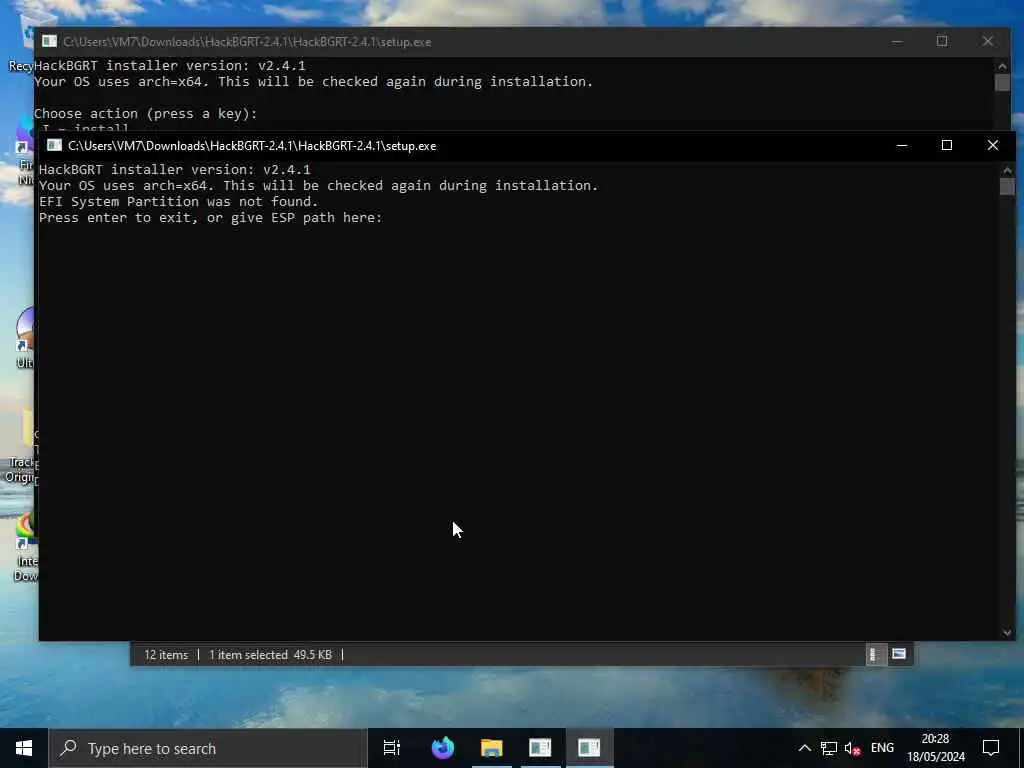Image resolution: width=1024 pixels, height=768 pixels.
Task: Click front console 'Your OS uses arch=x64' line
Action: 318,185
